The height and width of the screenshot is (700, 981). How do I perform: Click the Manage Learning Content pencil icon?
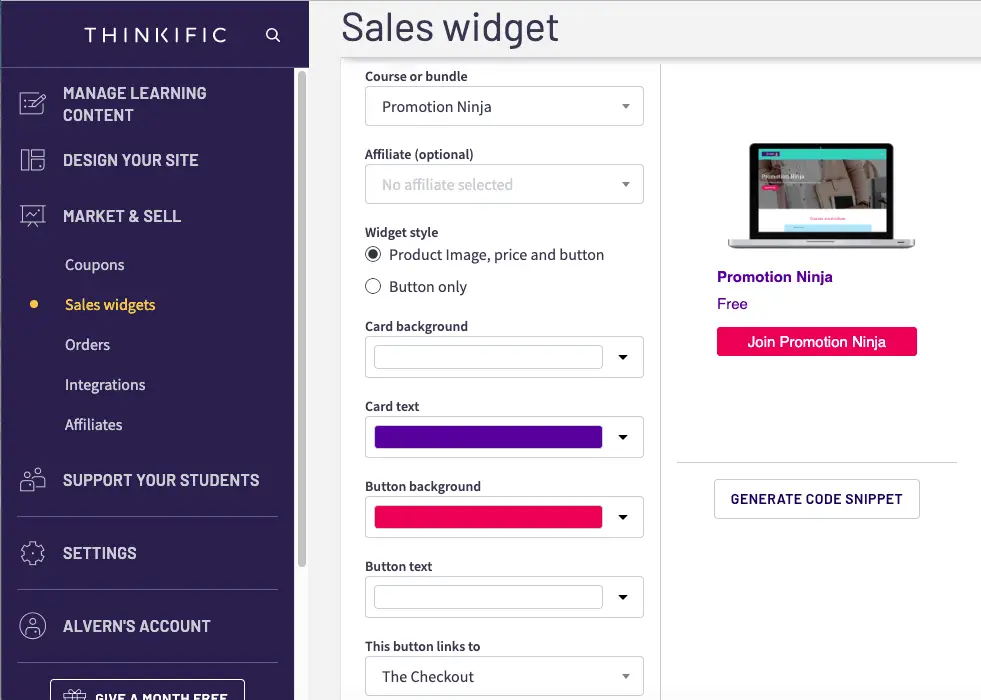[33, 103]
